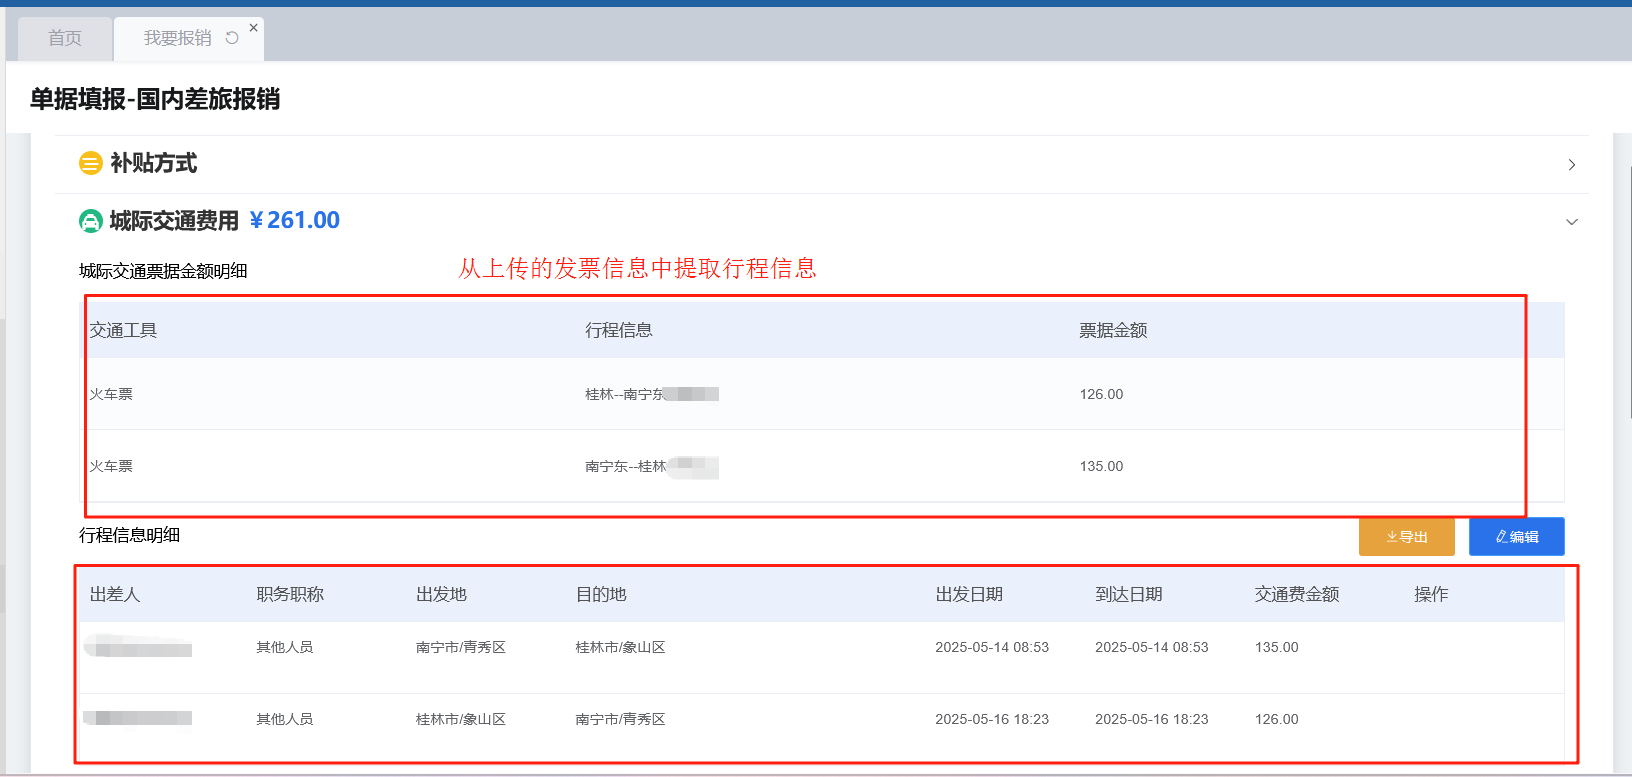
Task: Click the 出发地 column header
Action: (x=441, y=594)
